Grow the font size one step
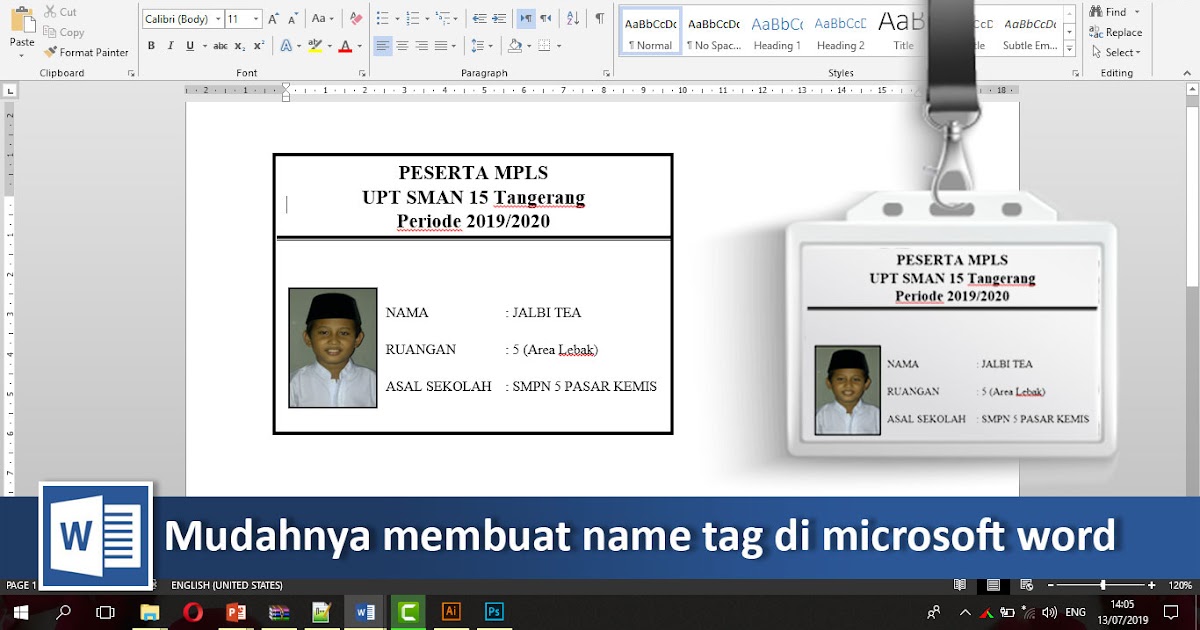 [x=273, y=18]
